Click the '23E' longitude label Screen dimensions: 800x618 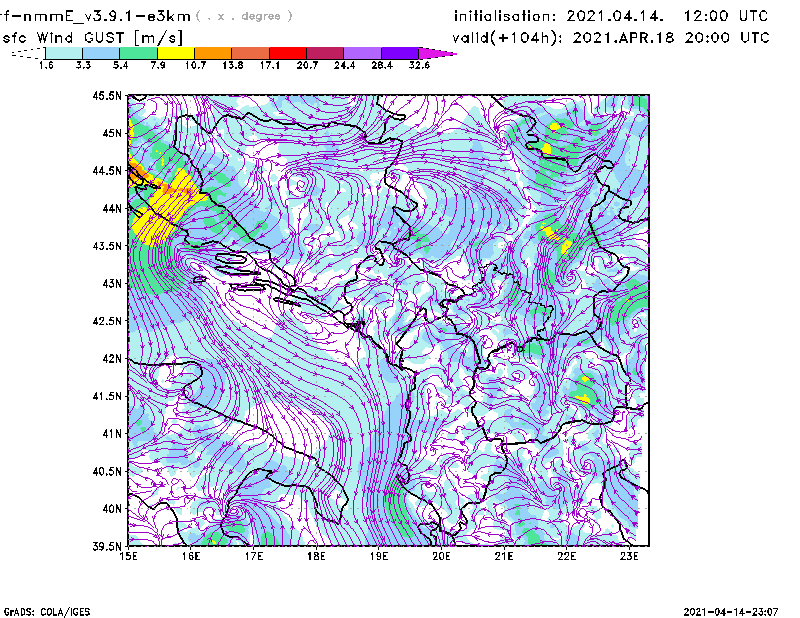point(629,556)
